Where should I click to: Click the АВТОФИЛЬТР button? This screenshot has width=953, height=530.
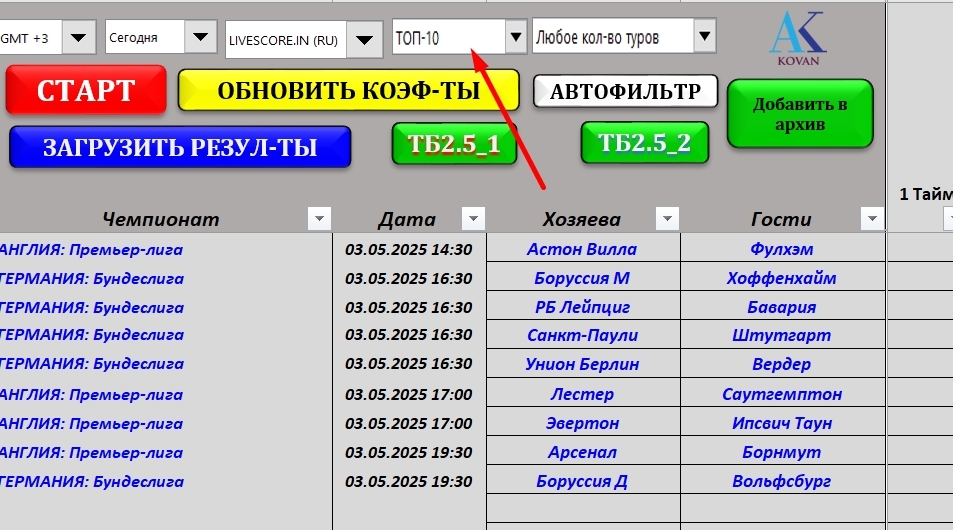pos(625,91)
